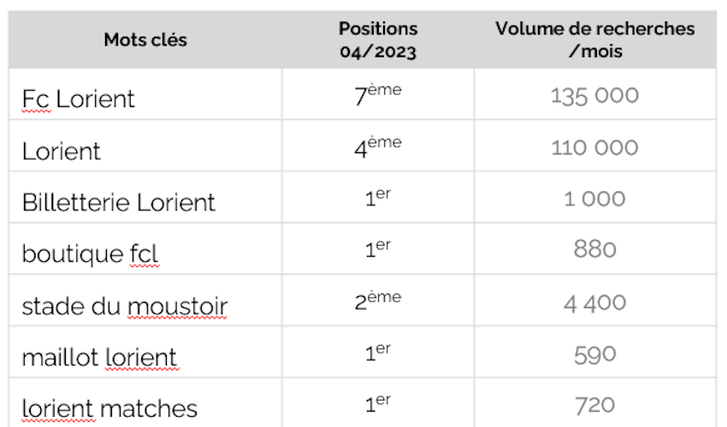Click the "Mots clés" column header
This screenshot has width=727, height=427.
[145, 40]
